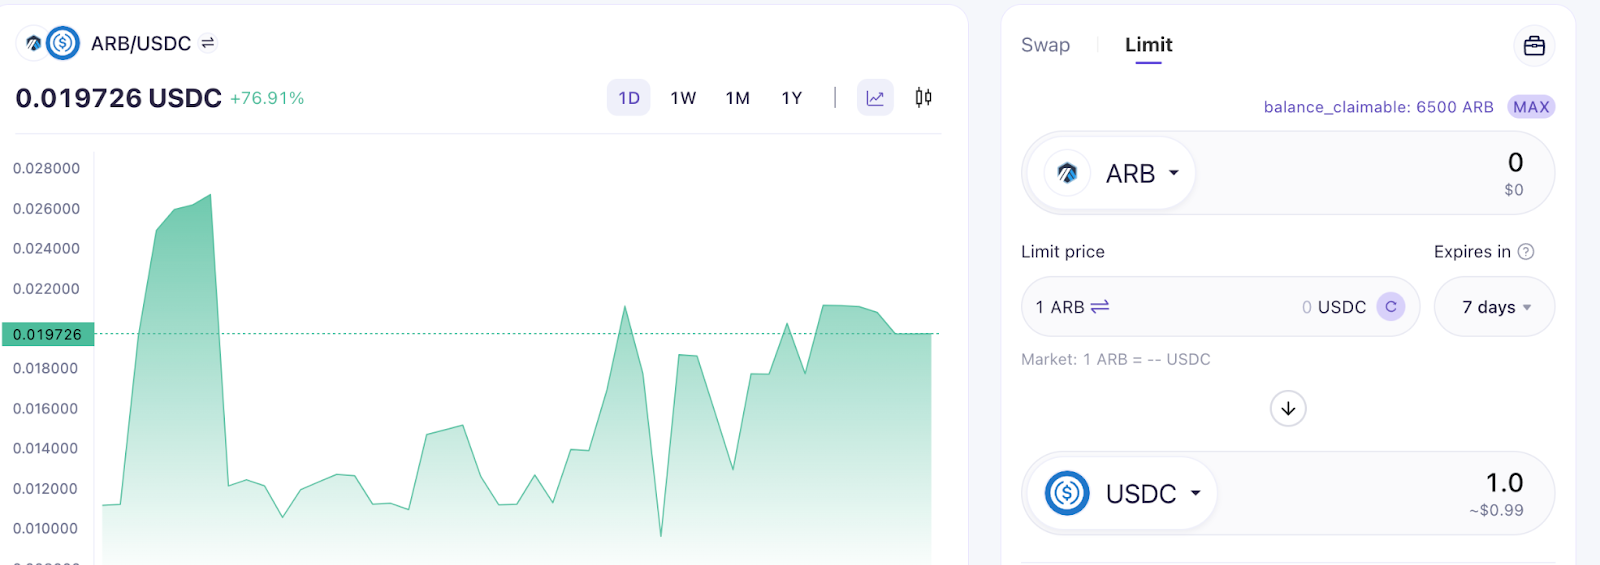This screenshot has width=1600, height=565.
Task: Reset limit price with the C icon
Action: 1391,307
